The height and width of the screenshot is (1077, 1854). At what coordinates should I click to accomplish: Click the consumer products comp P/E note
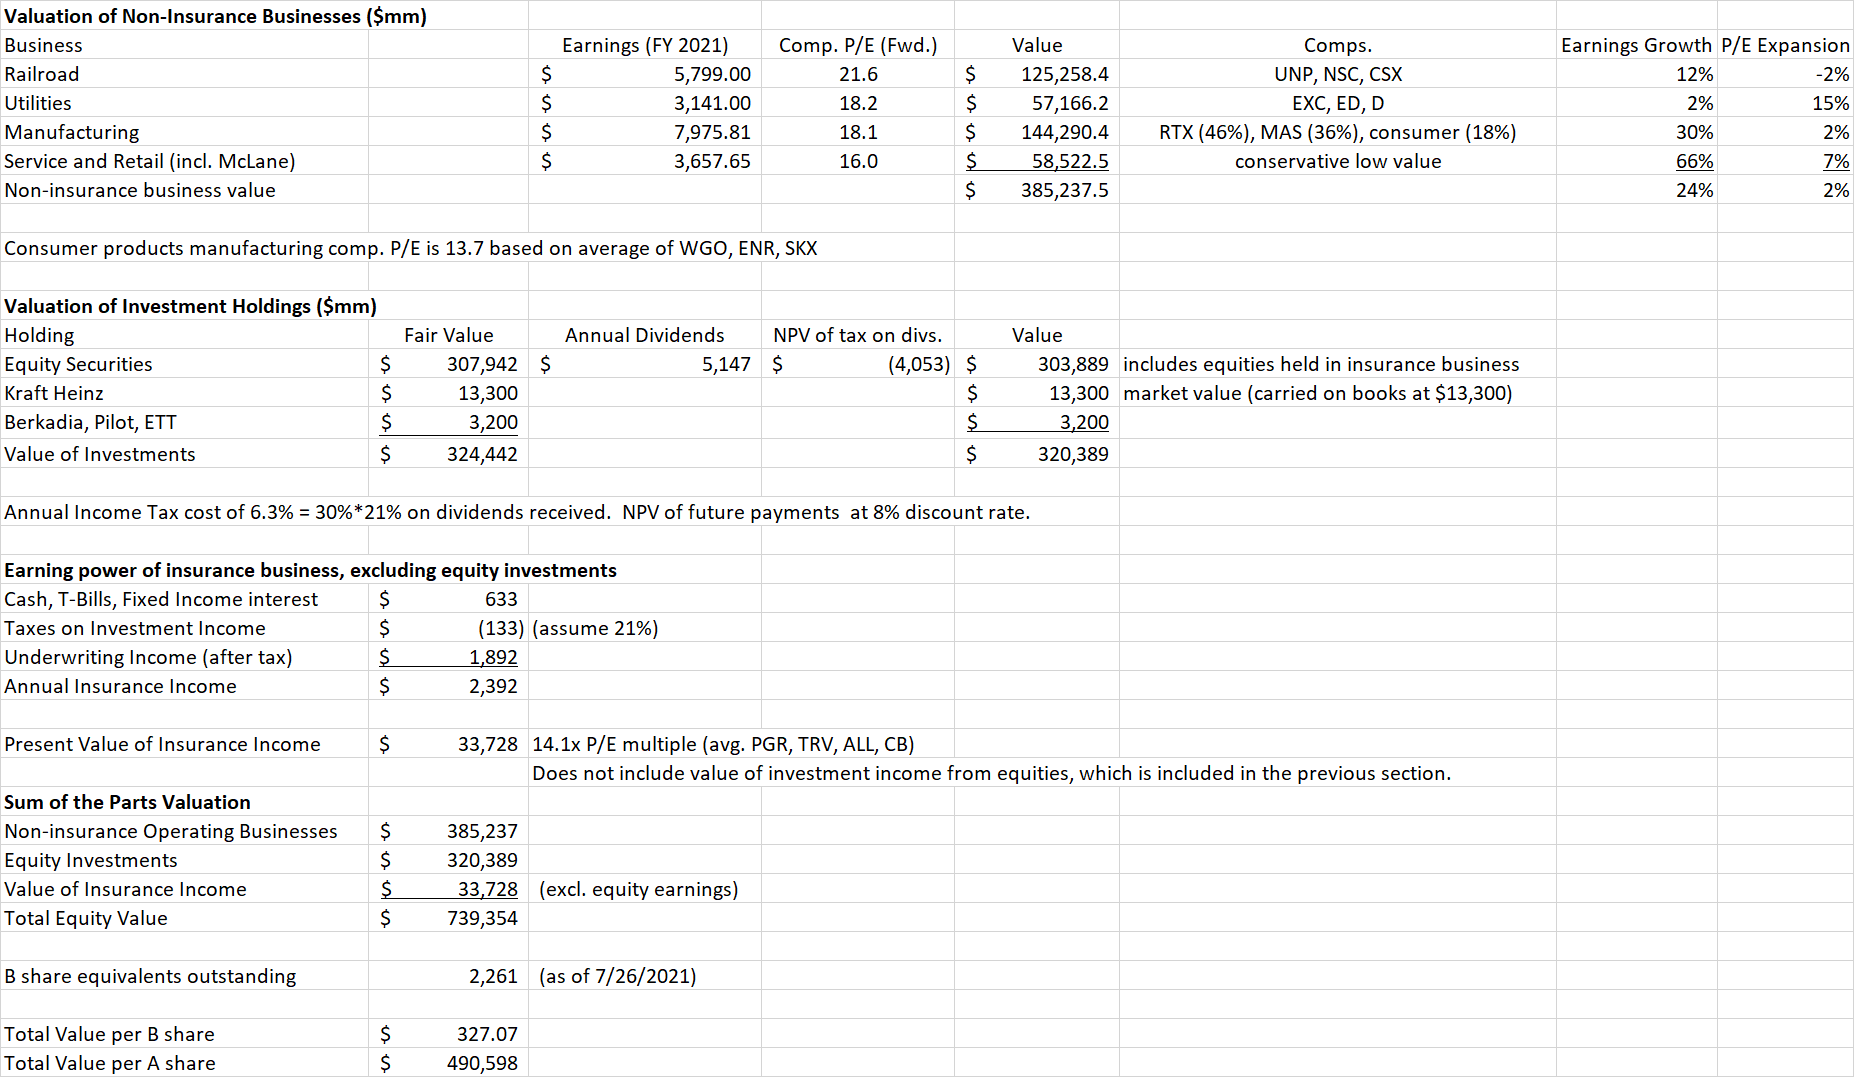(411, 248)
